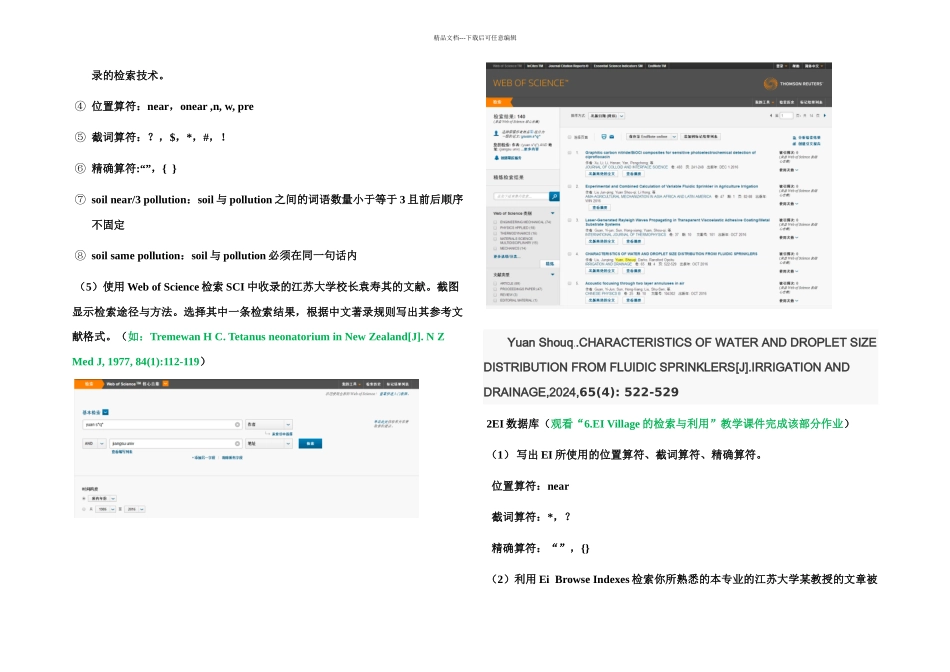Click blue chevron icon next to 基本检索
This screenshot has width=950, height=672.
tap(105, 412)
